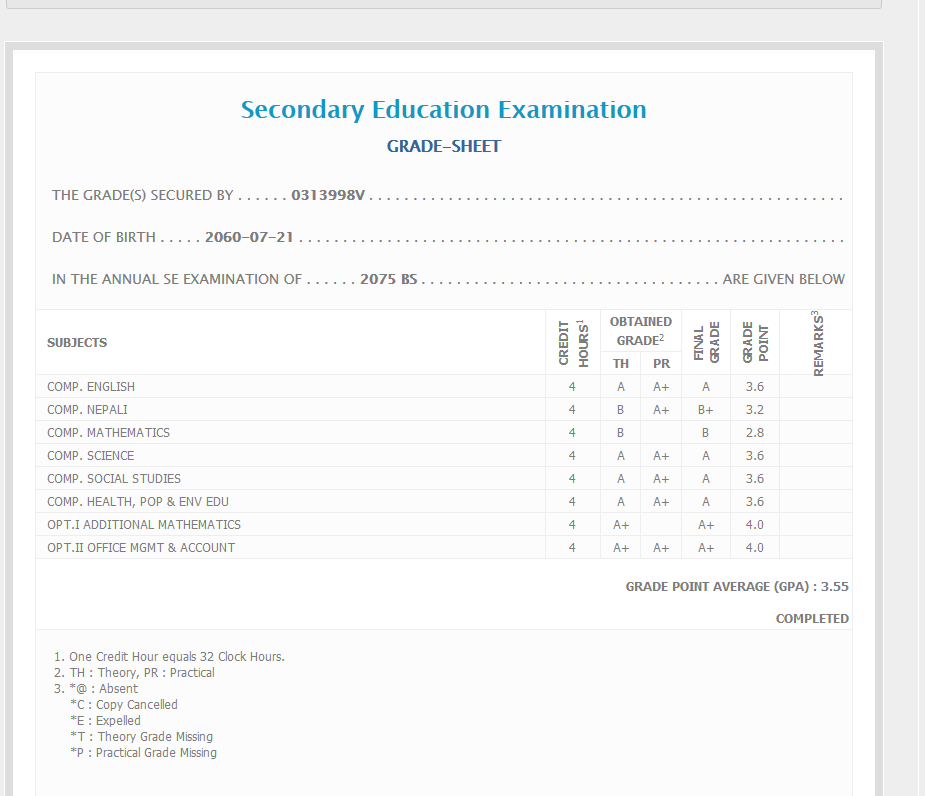
Task: Click the 3.2 grade point for COMP. NEPALI
Action: pos(754,410)
